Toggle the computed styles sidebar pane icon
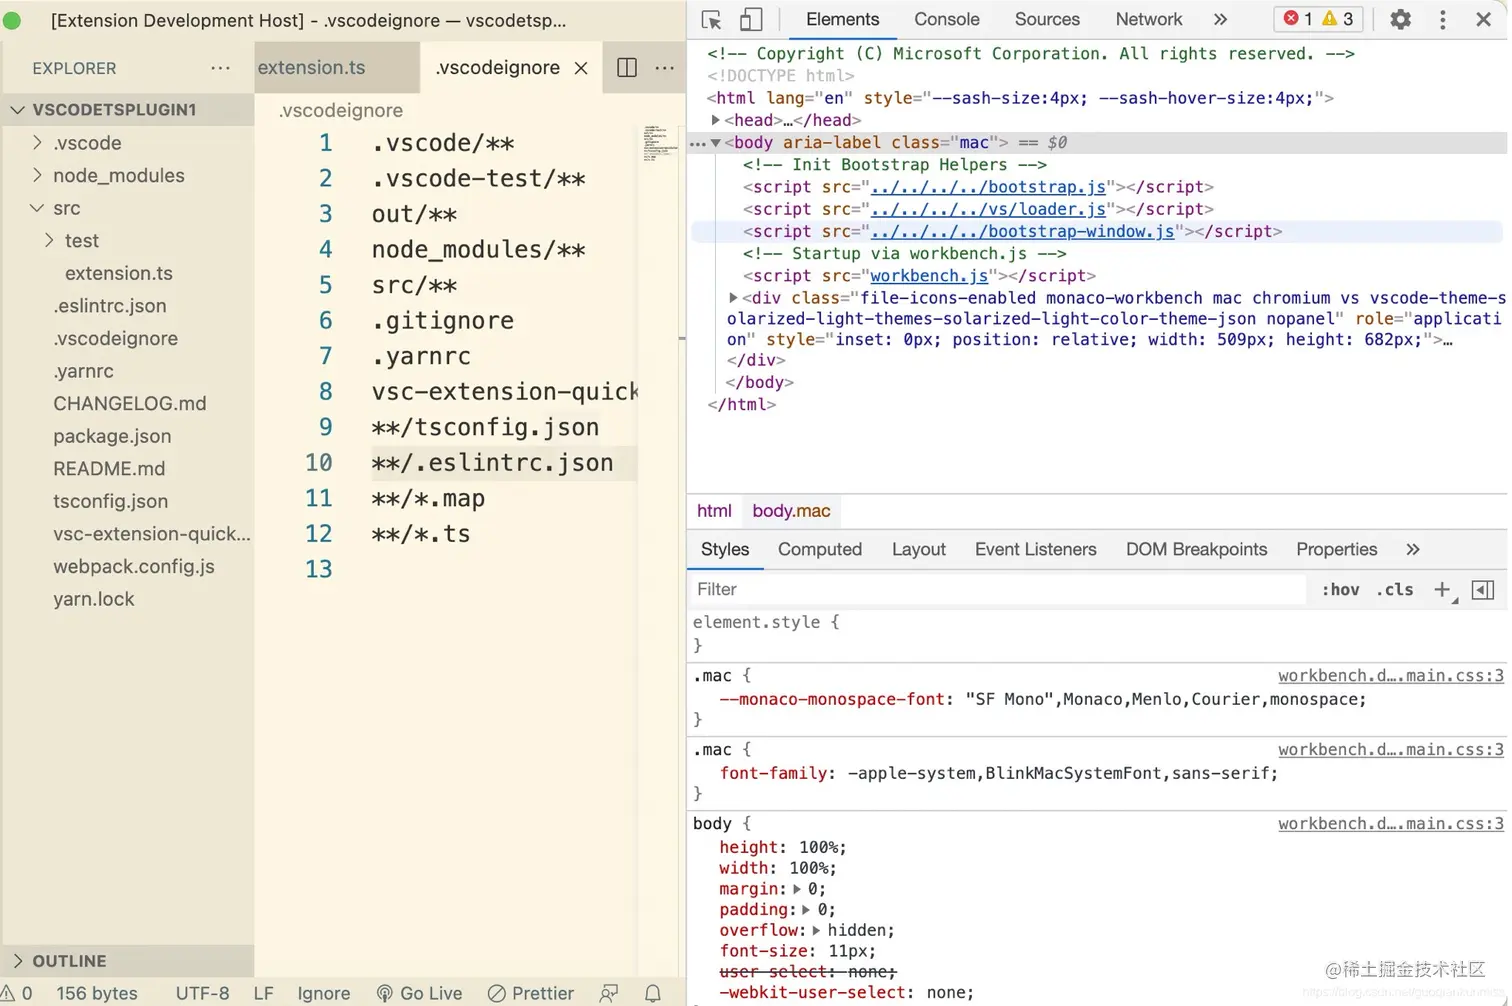 pos(1483,590)
